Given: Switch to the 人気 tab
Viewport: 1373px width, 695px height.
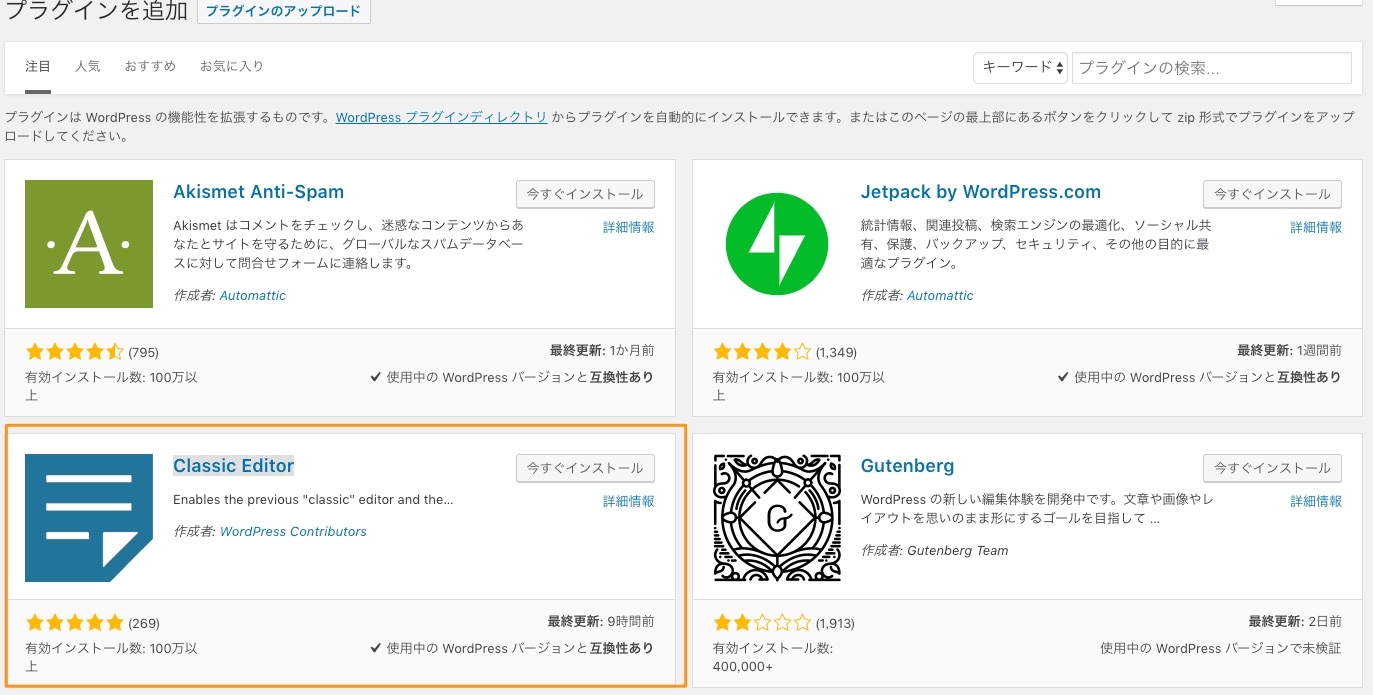Looking at the screenshot, I should [x=88, y=66].
